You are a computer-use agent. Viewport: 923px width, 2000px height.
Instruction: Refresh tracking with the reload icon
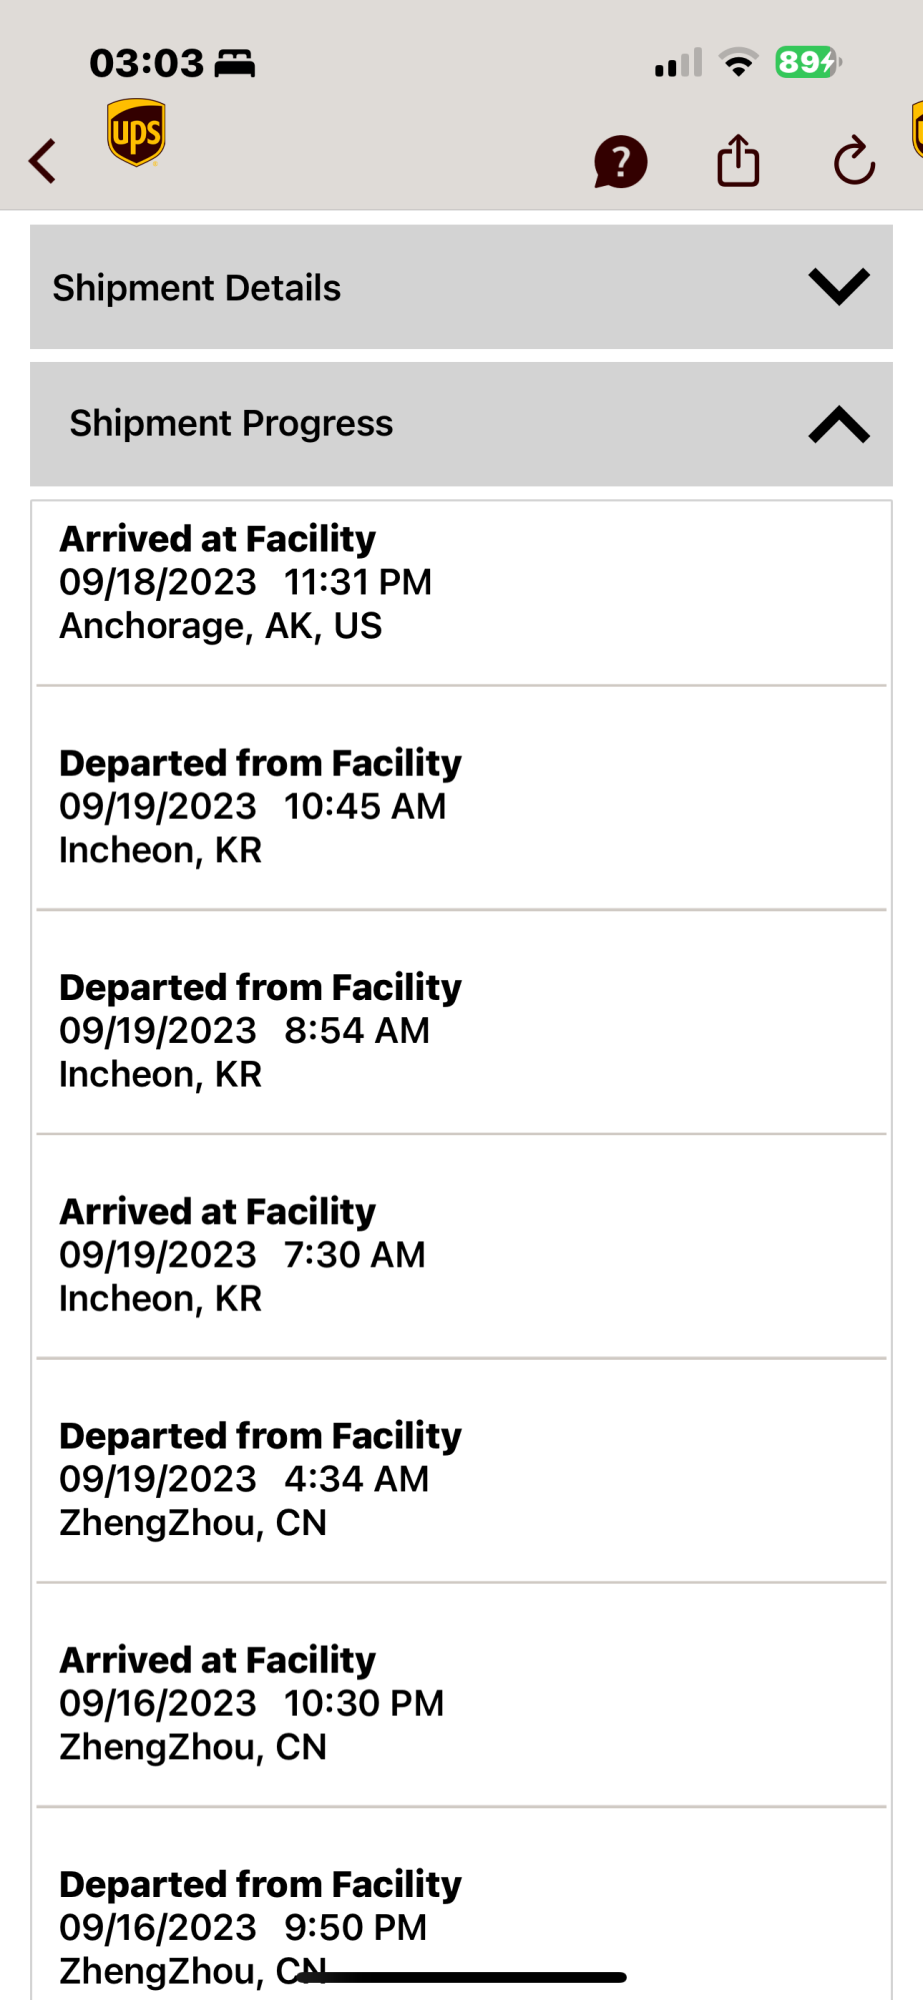tap(854, 161)
